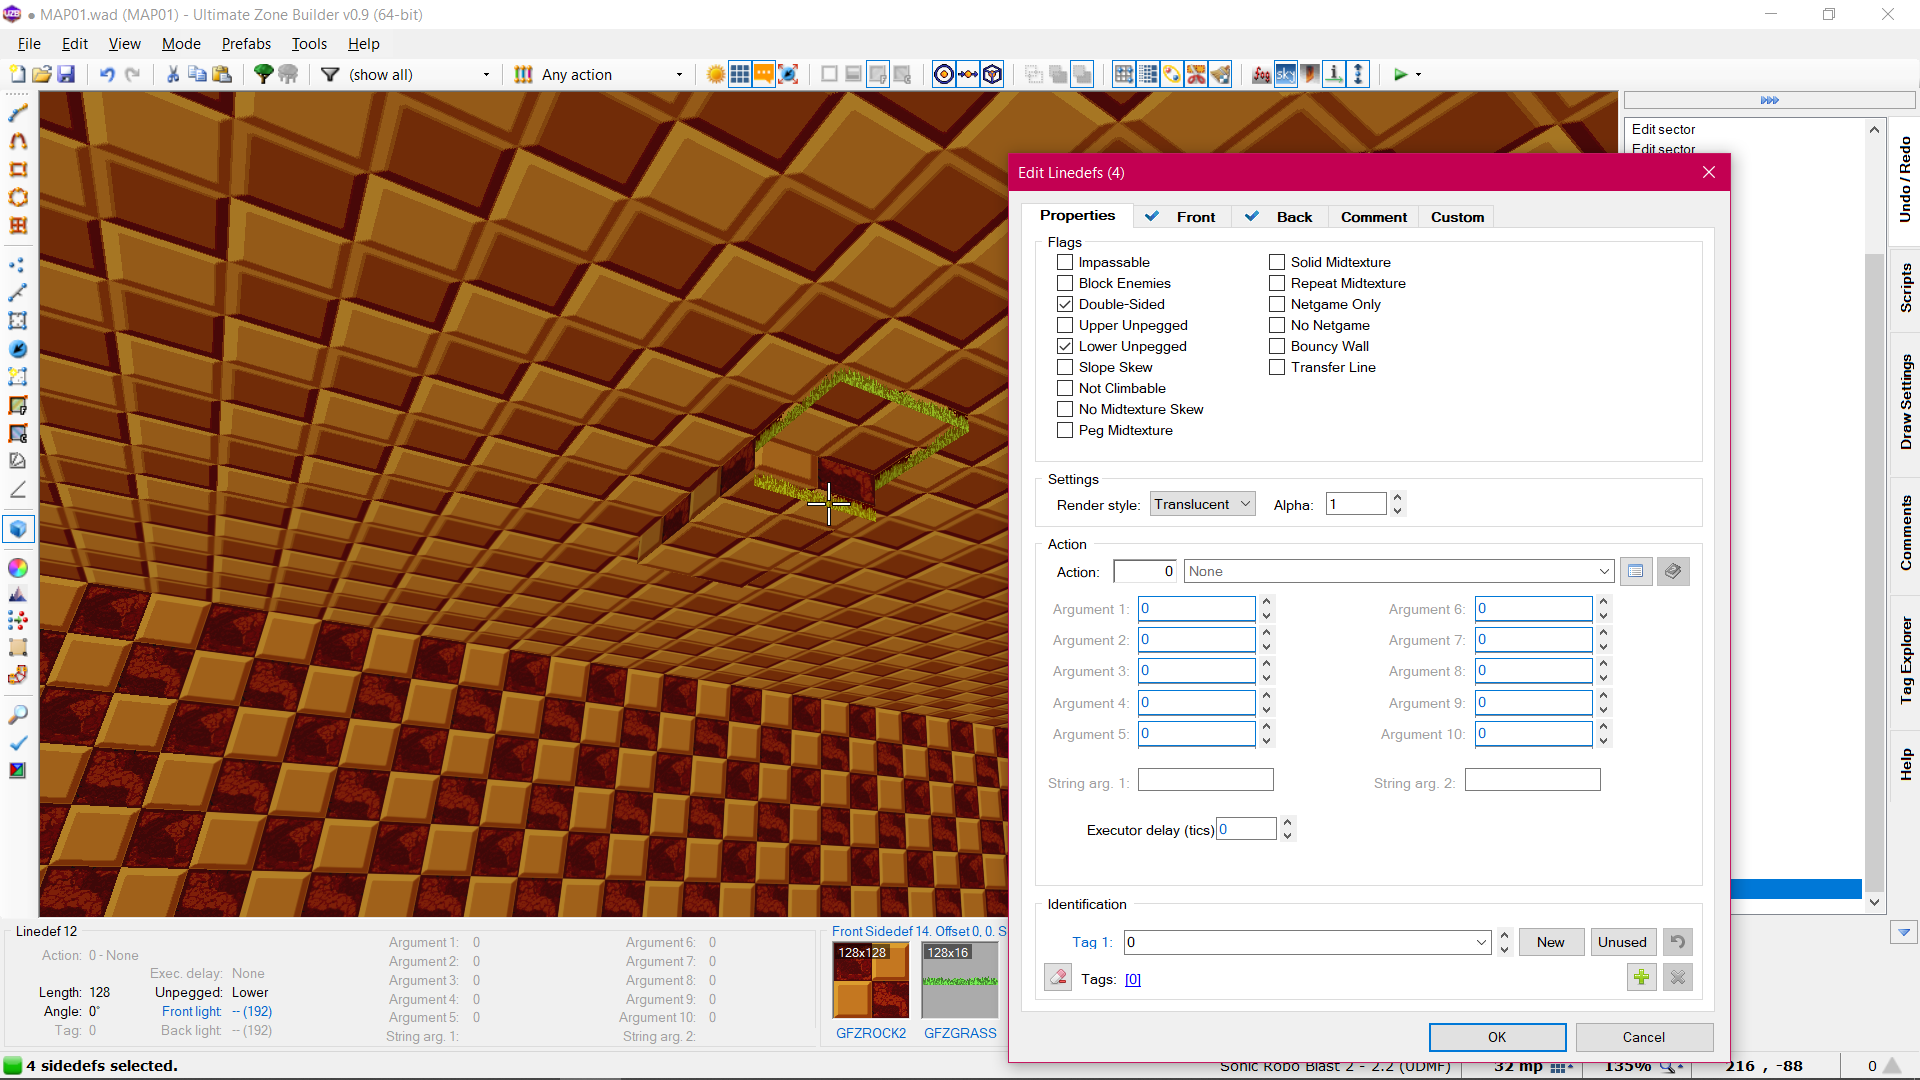Screen dimensions: 1920x1080
Task: Switch to the Back tab
Action: (x=1280, y=217)
